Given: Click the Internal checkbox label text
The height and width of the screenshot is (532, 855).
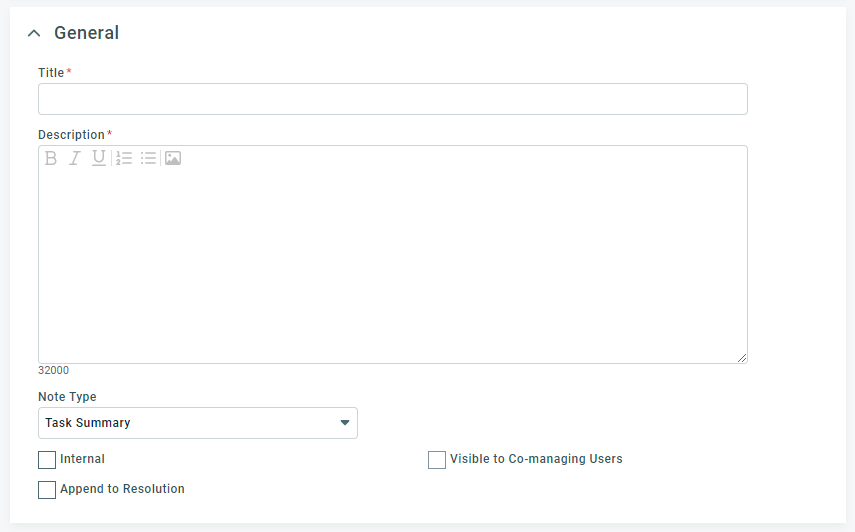Looking at the screenshot, I should (82, 459).
